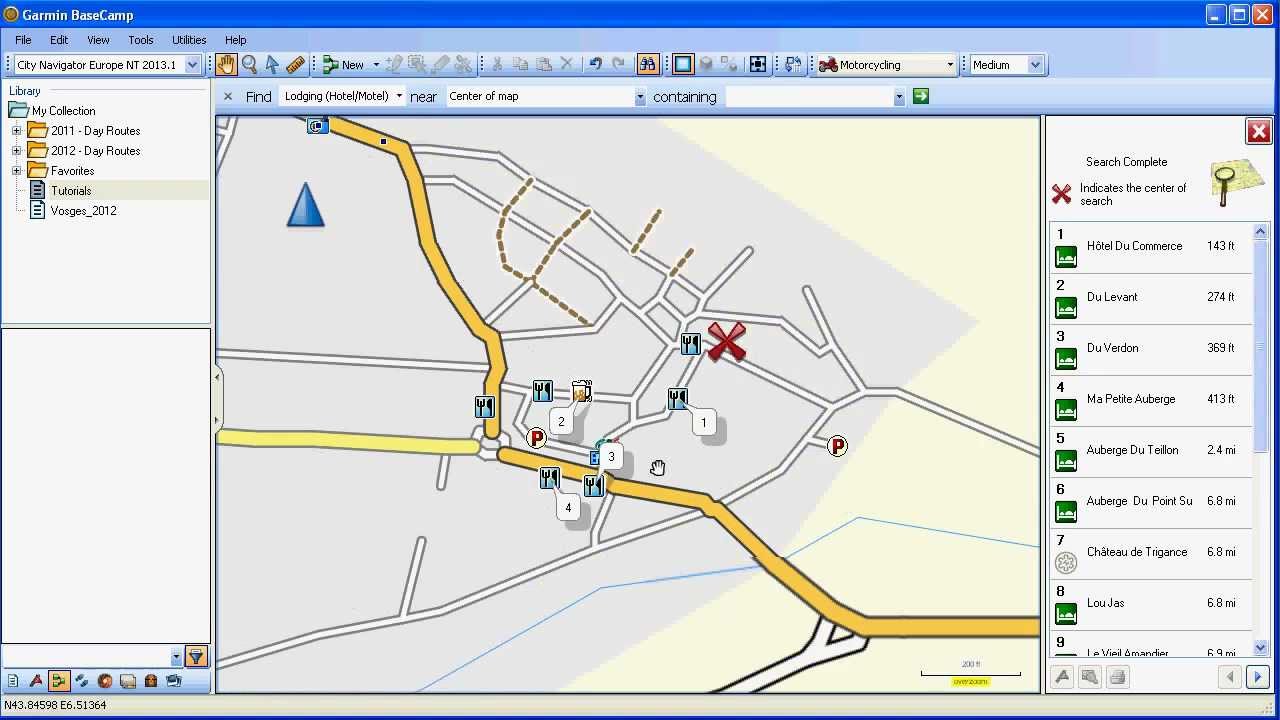
Task: Select Château de Trigance result
Action: [1150, 553]
